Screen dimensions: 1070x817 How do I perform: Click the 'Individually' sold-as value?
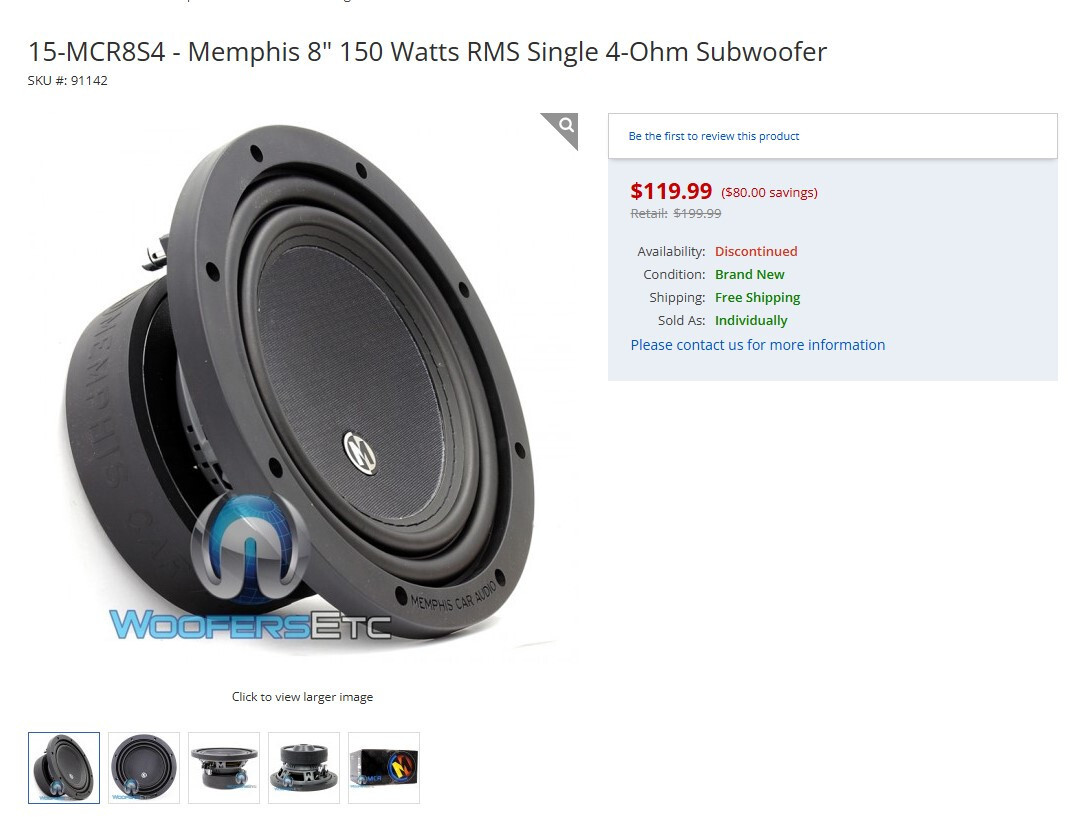(x=751, y=320)
